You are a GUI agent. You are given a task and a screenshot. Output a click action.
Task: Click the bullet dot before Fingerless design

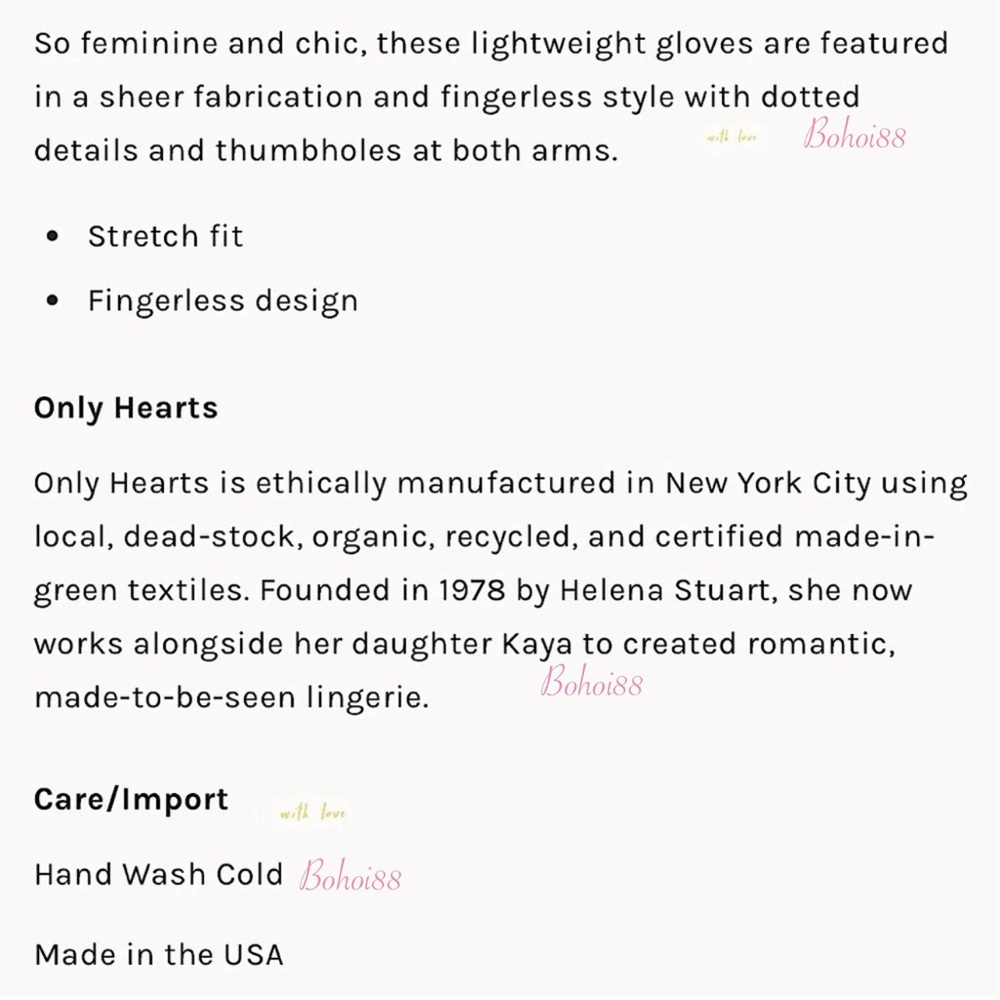(x=52, y=300)
